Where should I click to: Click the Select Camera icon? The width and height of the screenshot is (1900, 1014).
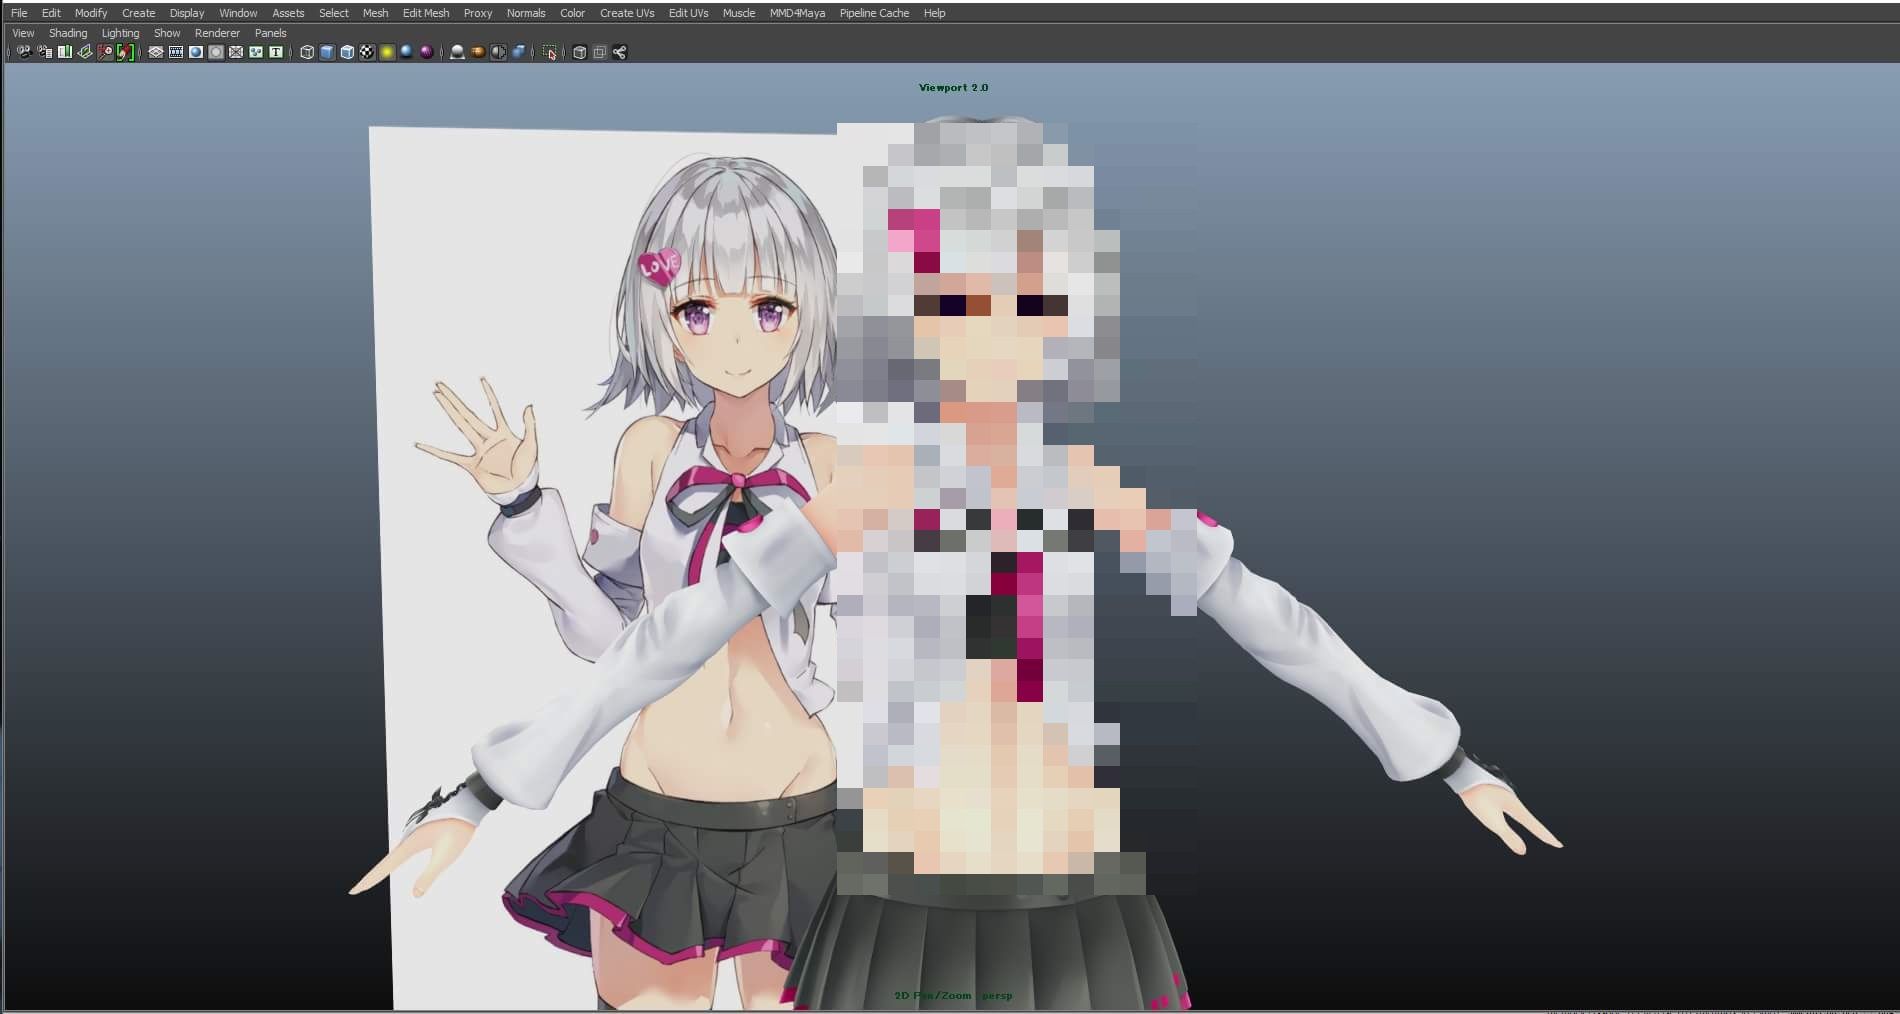(24, 52)
